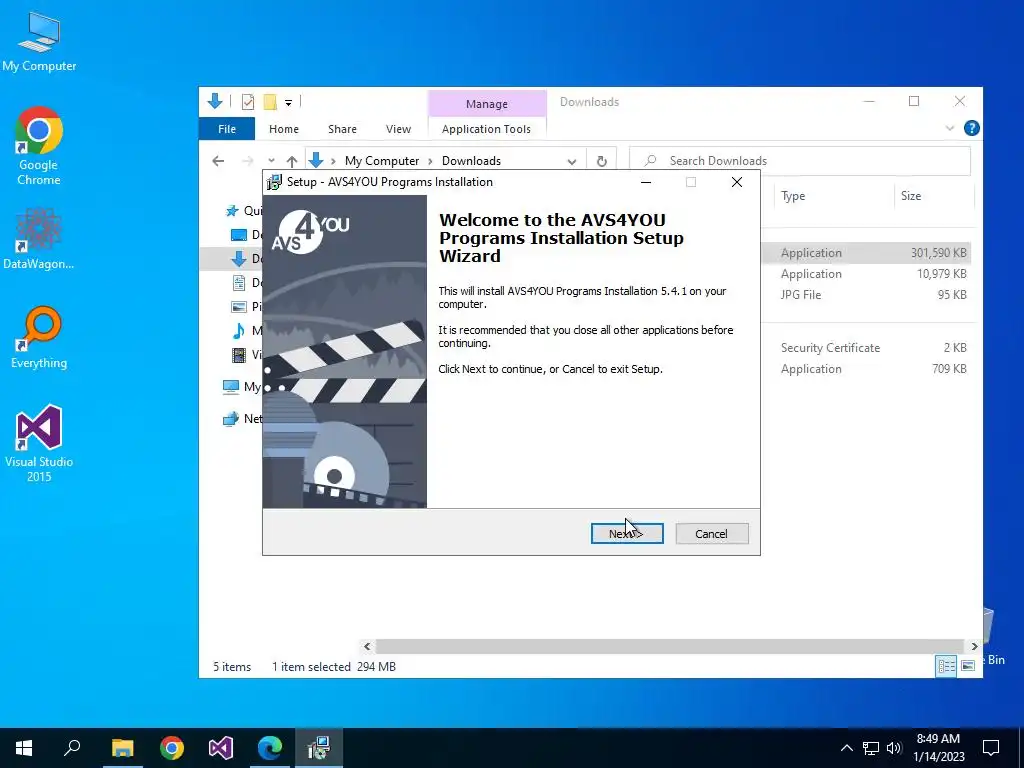
Task: Cancel the AVS4YOU installation
Action: 712,534
